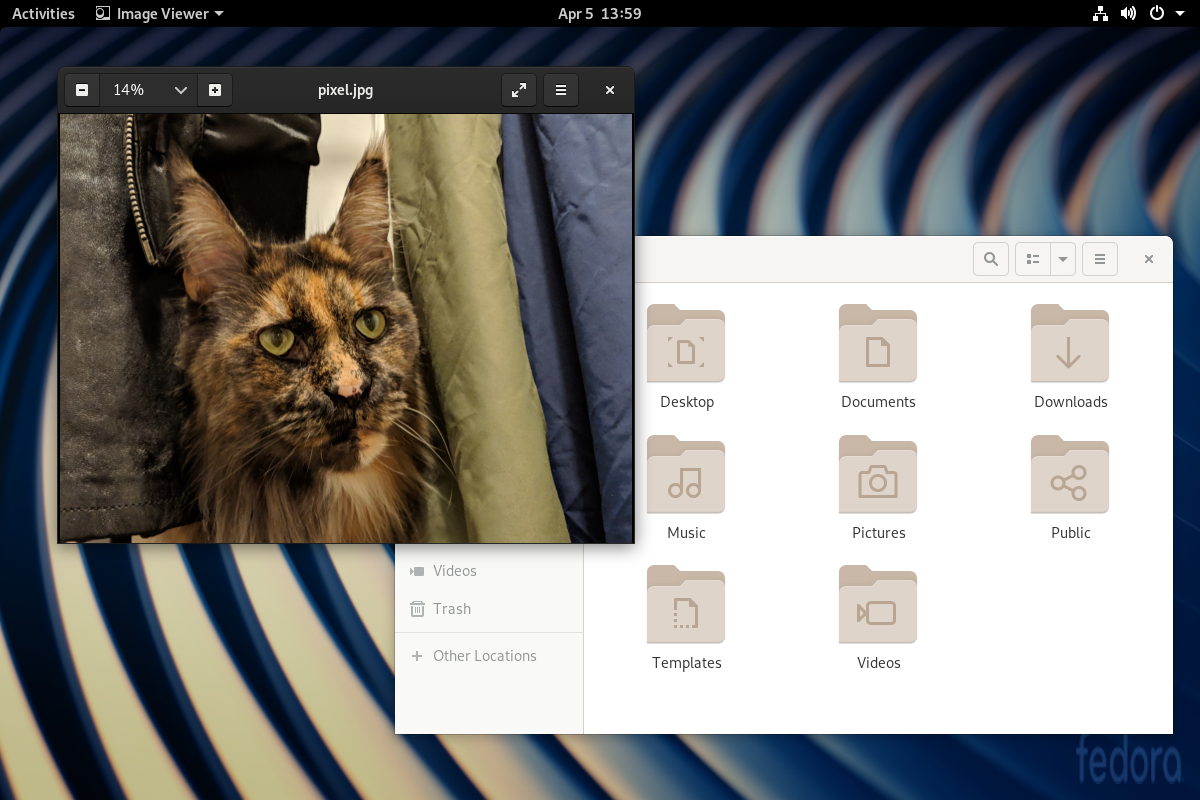
Task: Open the Image Viewer application menu
Action: coord(158,13)
